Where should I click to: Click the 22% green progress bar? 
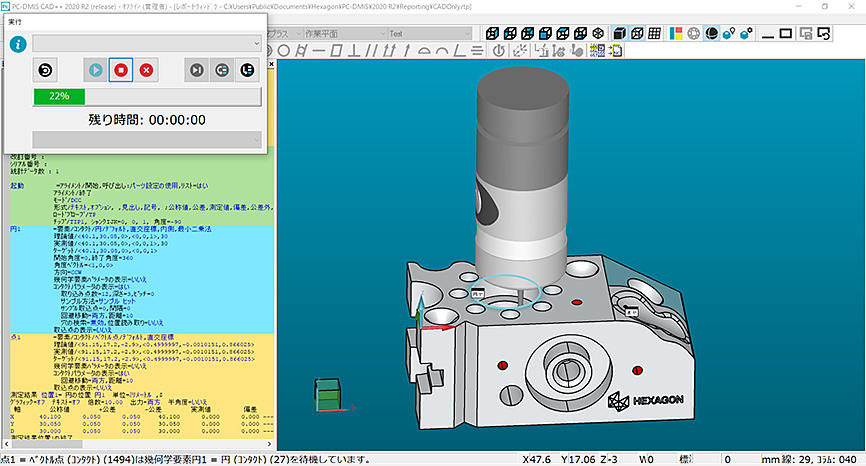[x=59, y=96]
